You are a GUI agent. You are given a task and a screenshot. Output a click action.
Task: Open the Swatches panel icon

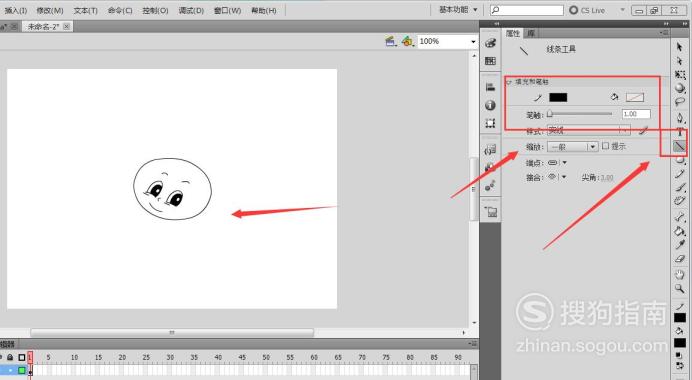490,61
